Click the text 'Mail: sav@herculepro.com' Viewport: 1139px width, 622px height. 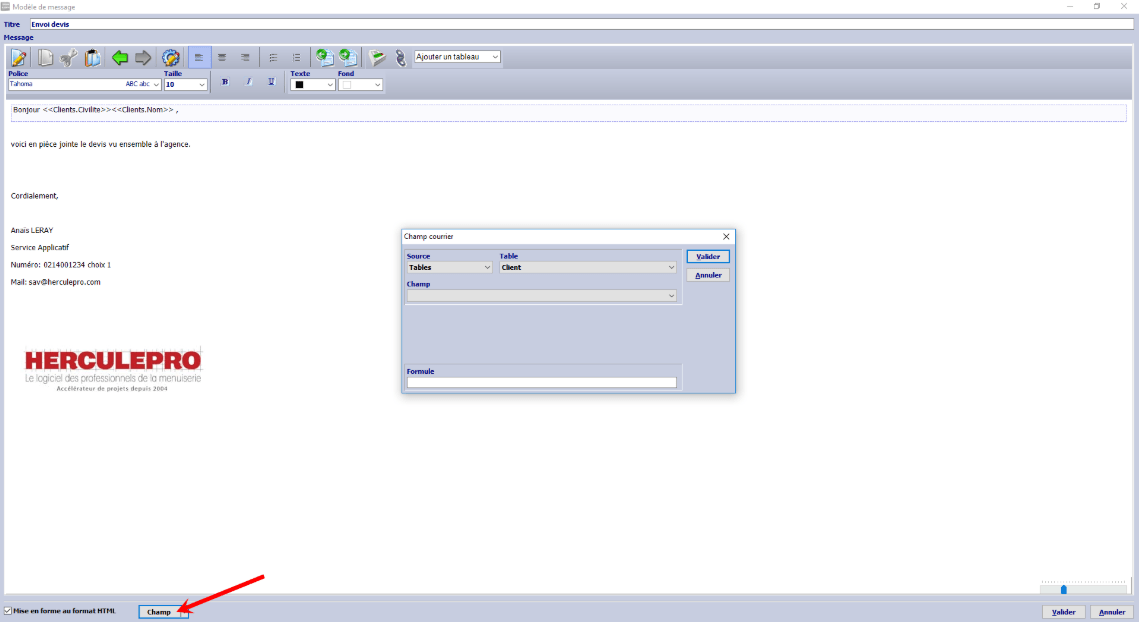click(x=55, y=282)
